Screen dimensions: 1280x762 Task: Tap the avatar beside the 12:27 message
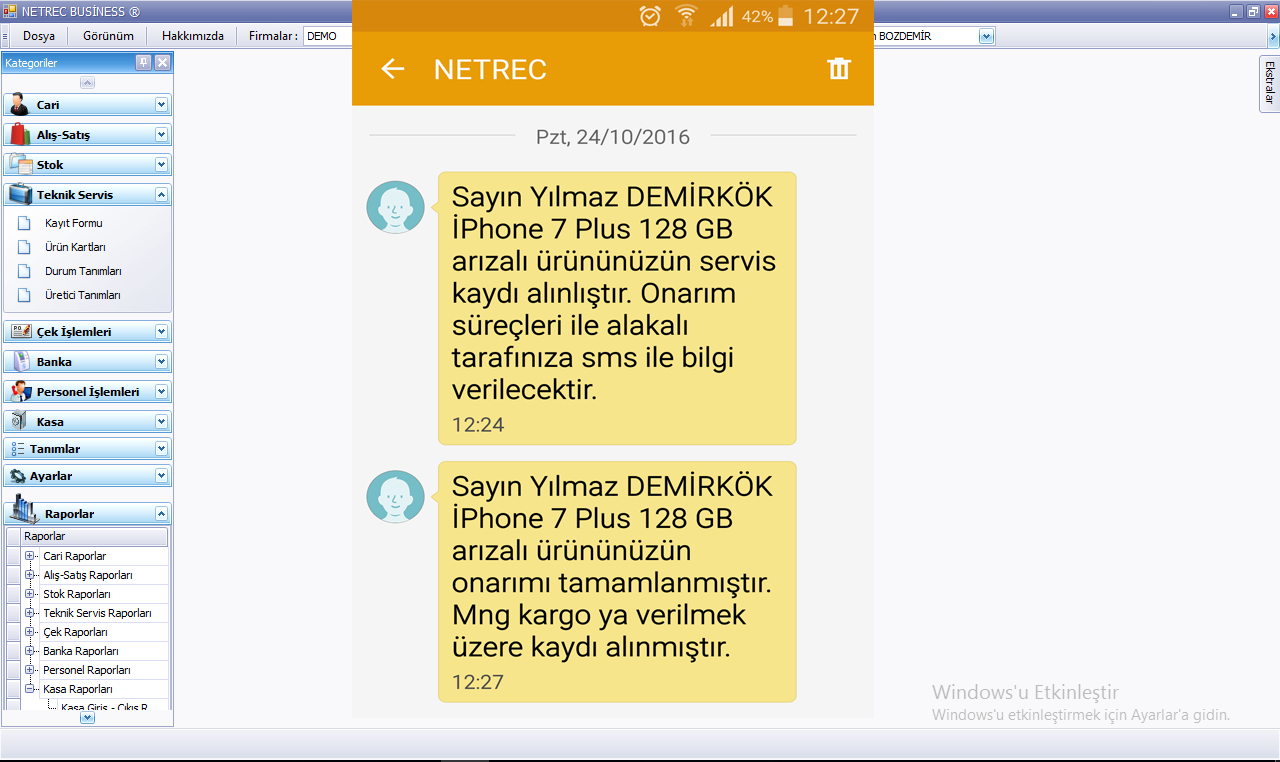pos(396,497)
